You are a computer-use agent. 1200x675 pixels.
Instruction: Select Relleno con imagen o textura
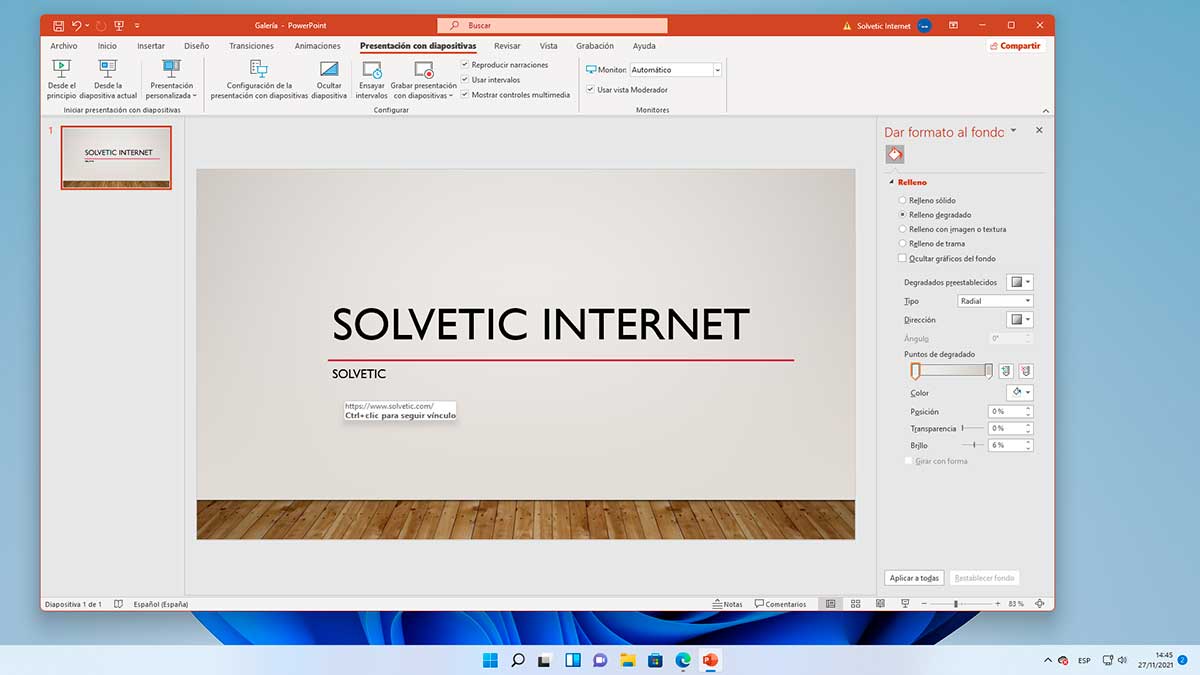903,229
